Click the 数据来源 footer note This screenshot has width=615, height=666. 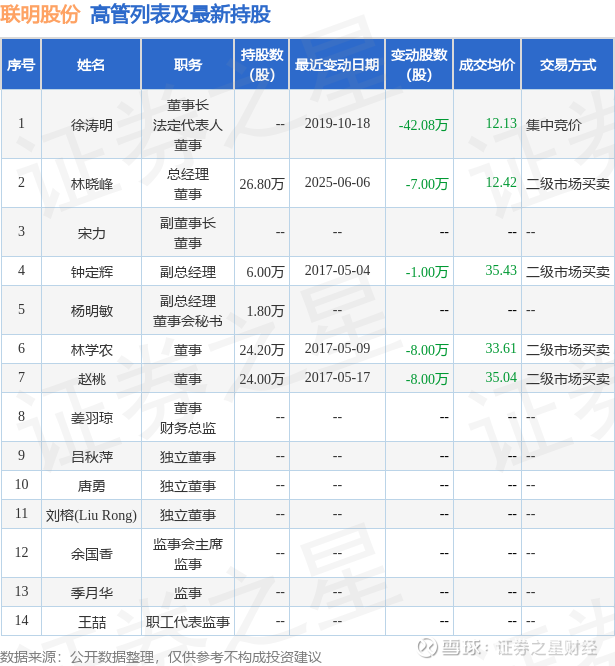point(161,657)
